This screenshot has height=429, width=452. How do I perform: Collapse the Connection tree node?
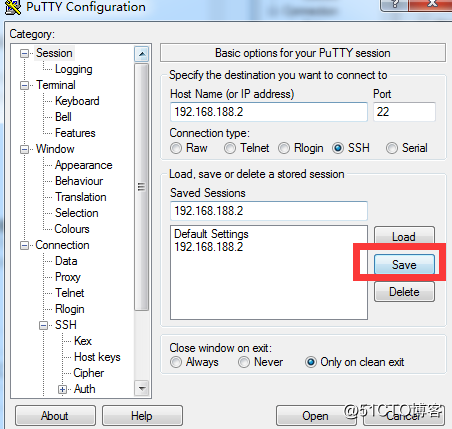point(24,246)
